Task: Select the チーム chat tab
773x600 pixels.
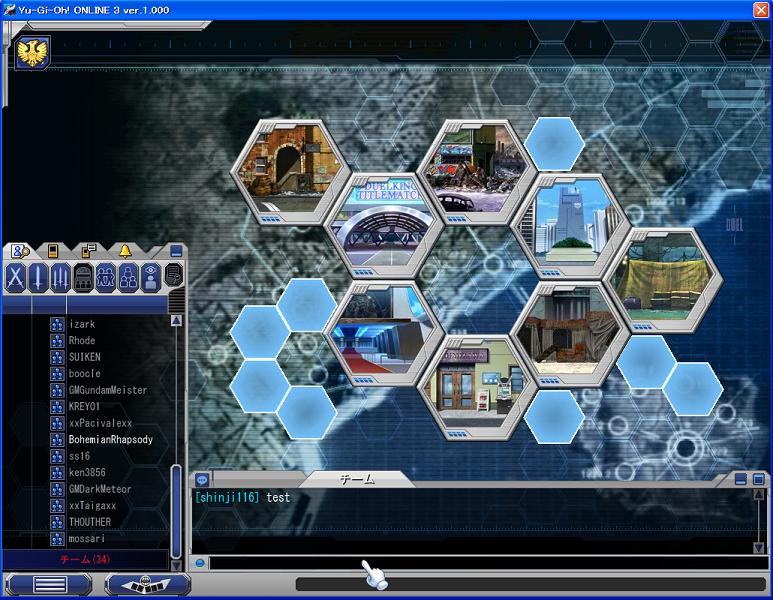Action: coord(357,479)
